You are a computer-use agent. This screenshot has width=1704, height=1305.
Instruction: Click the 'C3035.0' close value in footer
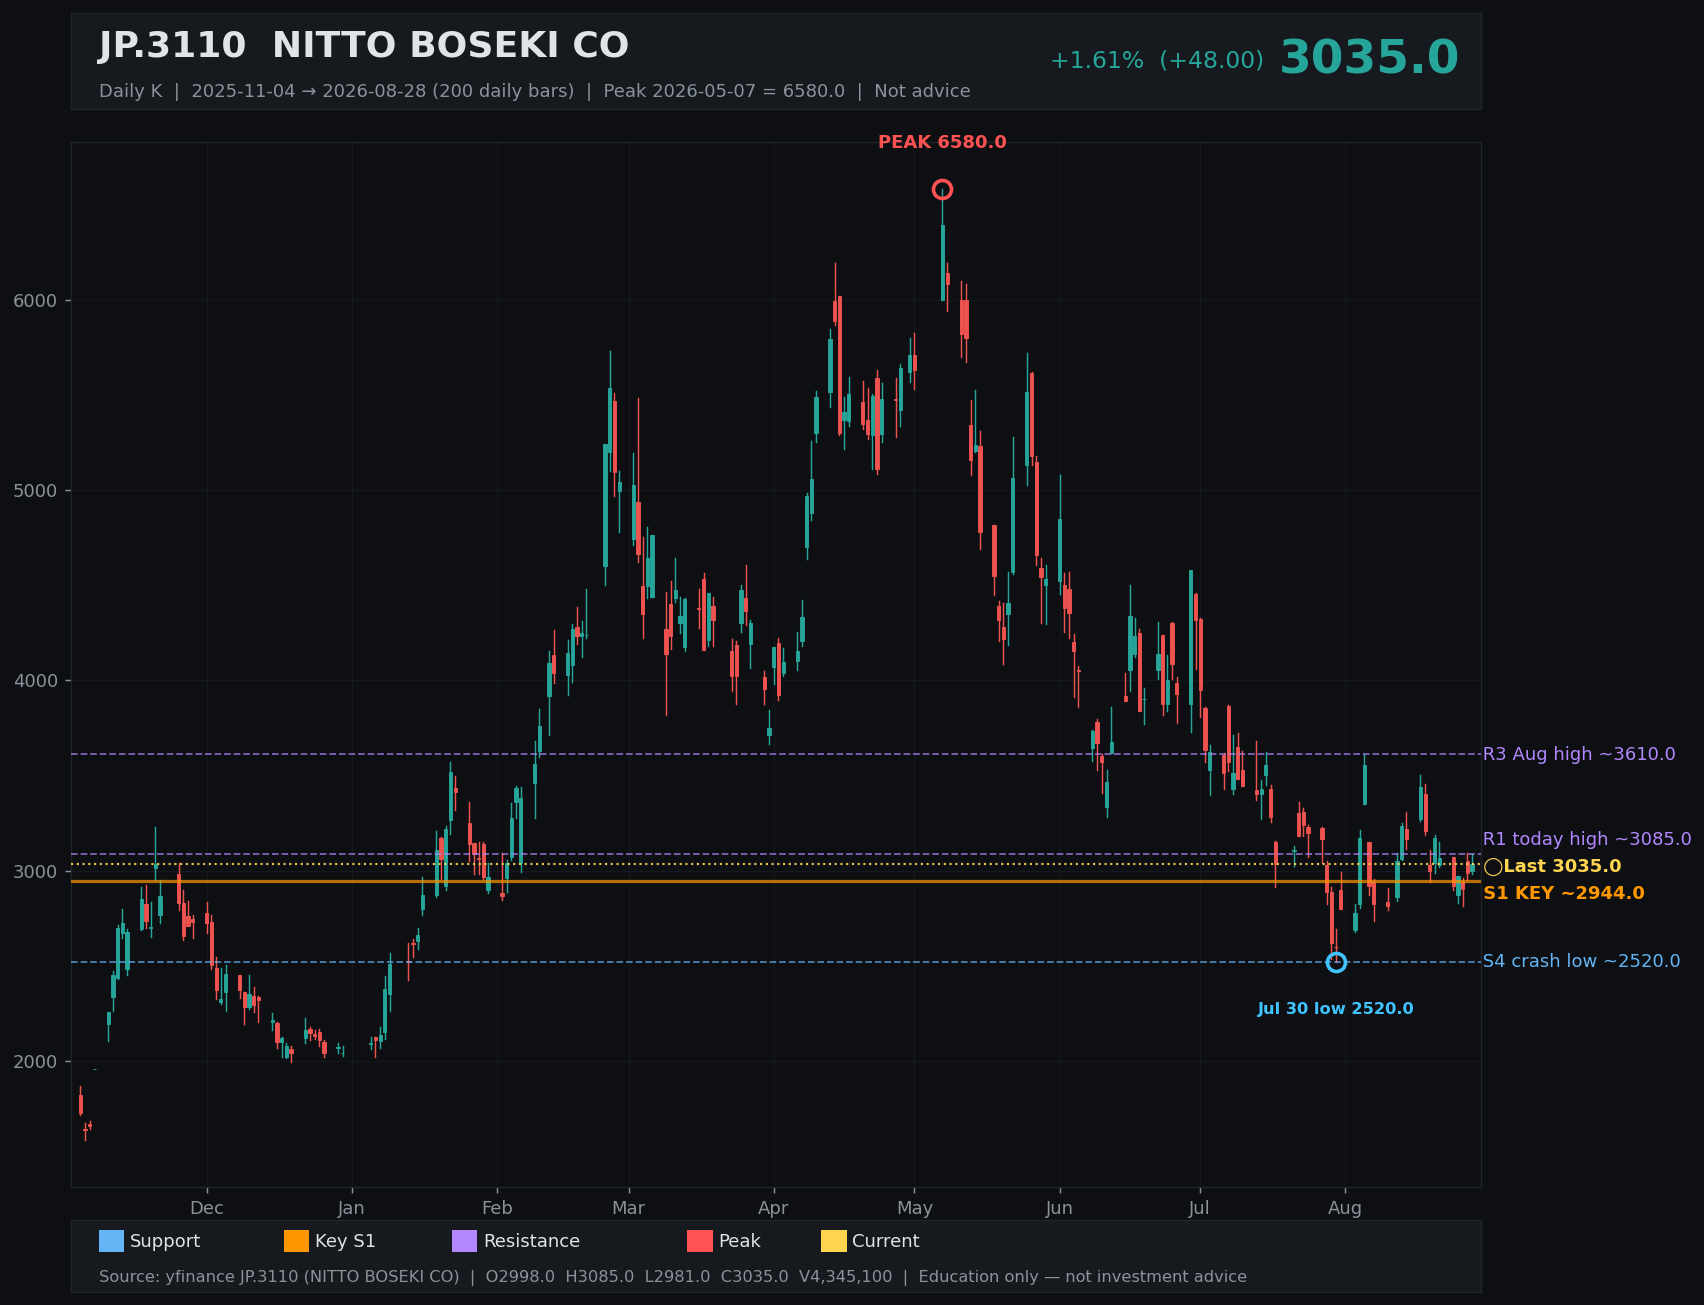755,1277
